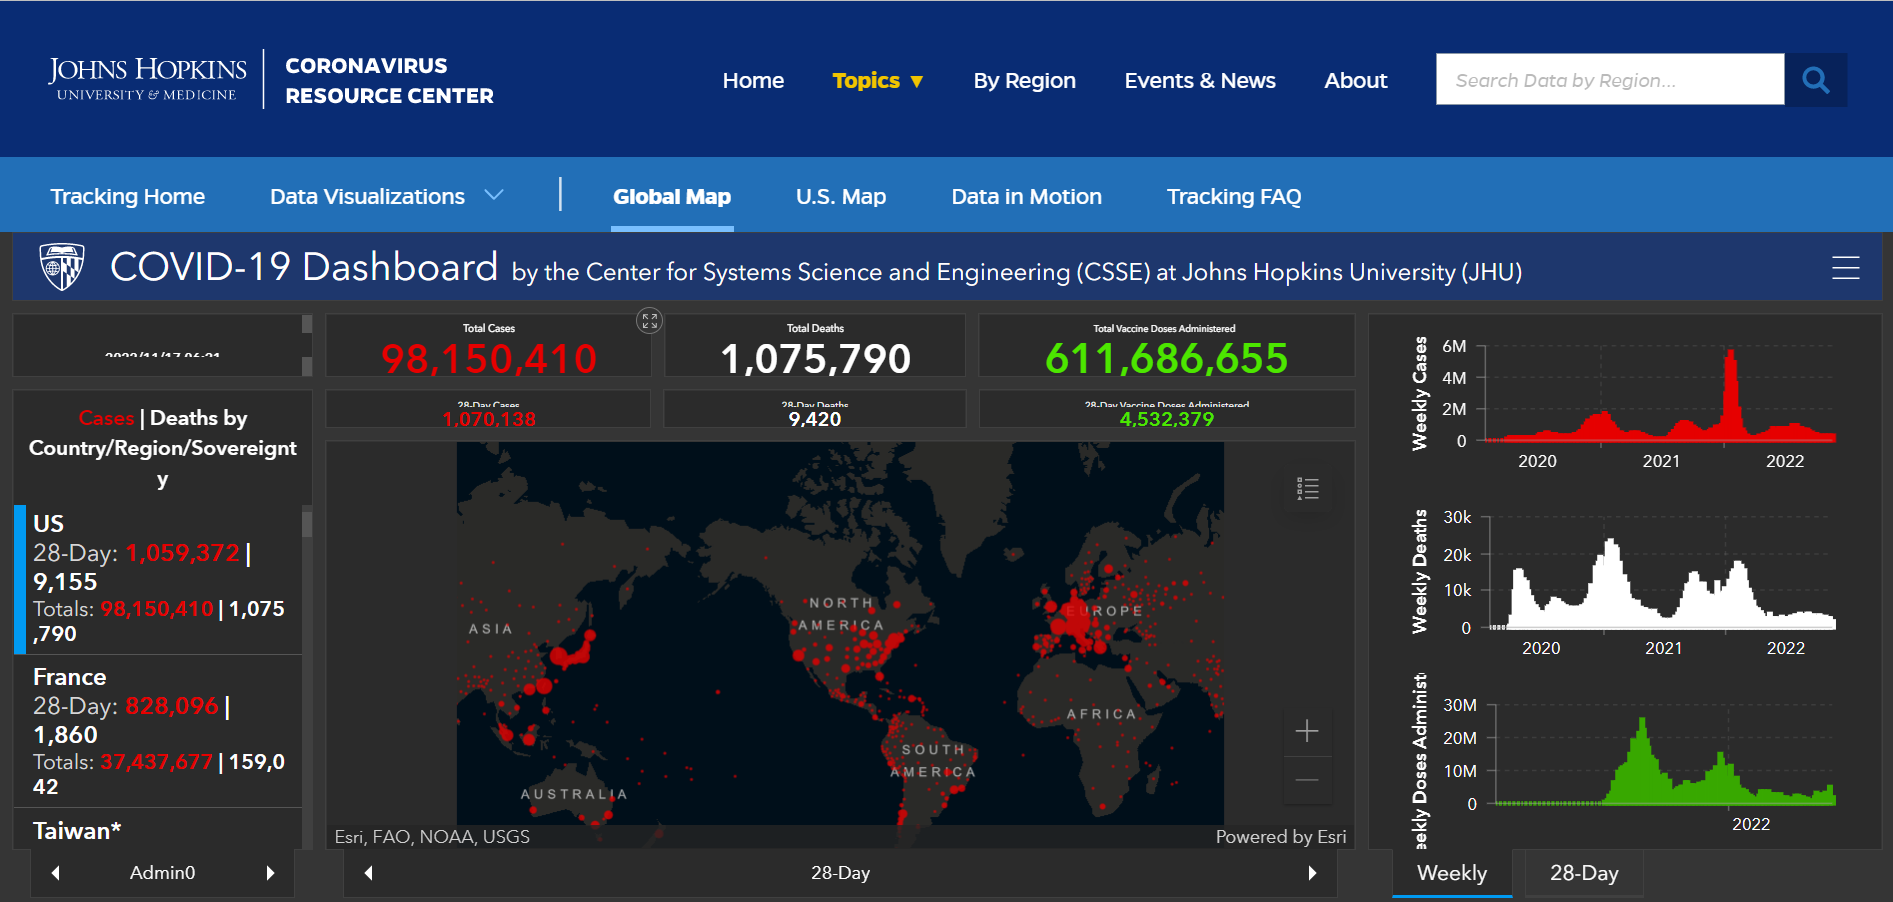Expand the Topics dropdown menu
The width and height of the screenshot is (1893, 902).
pos(877,81)
